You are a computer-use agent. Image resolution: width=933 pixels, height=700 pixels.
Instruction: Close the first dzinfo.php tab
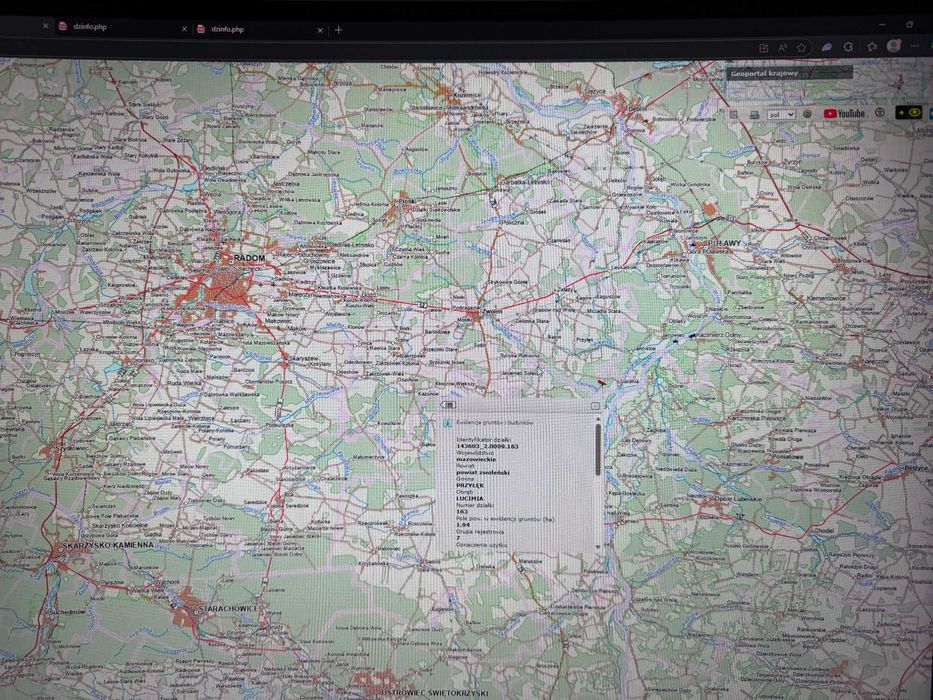184,29
